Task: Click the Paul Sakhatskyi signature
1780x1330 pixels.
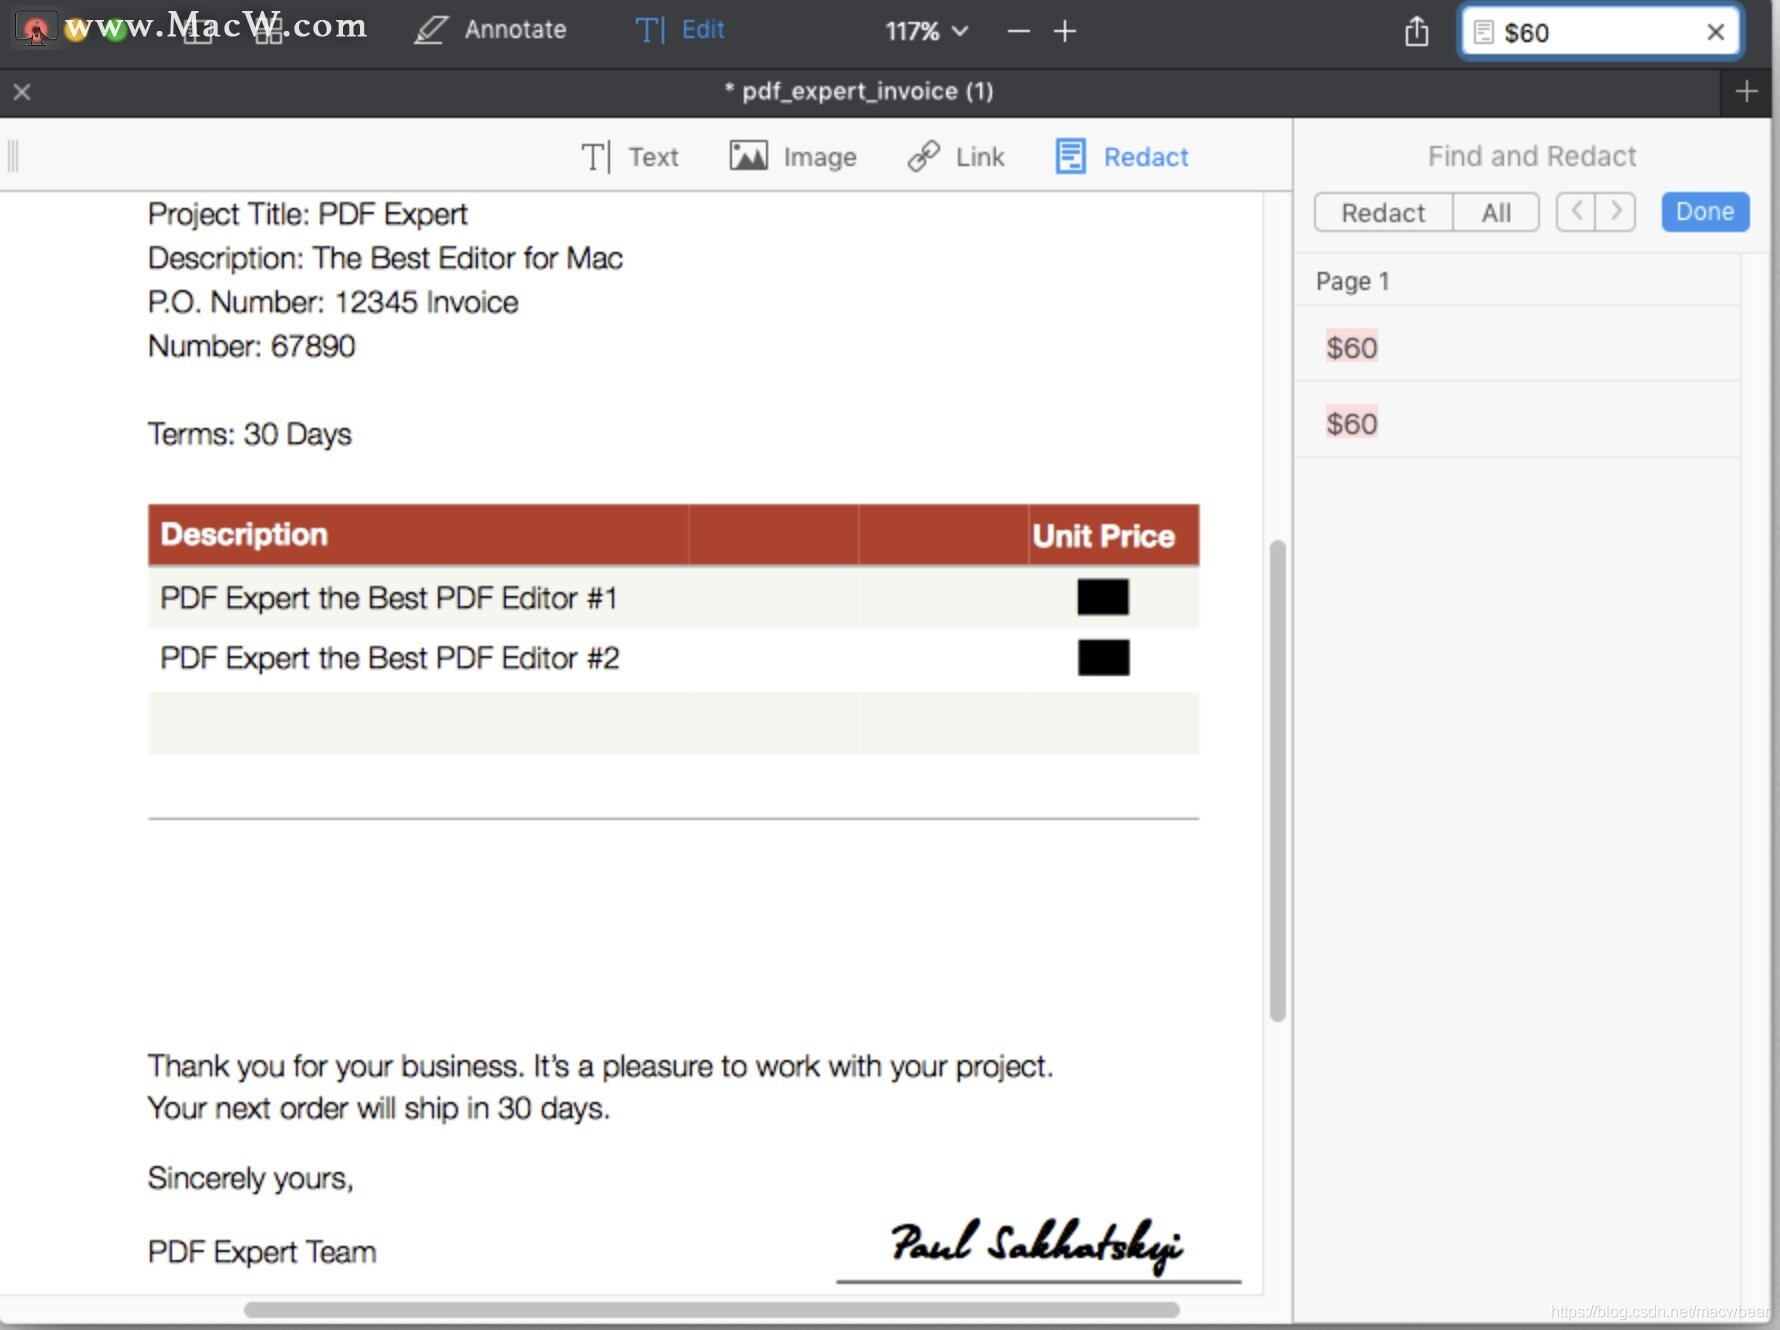Action: 1036,1245
